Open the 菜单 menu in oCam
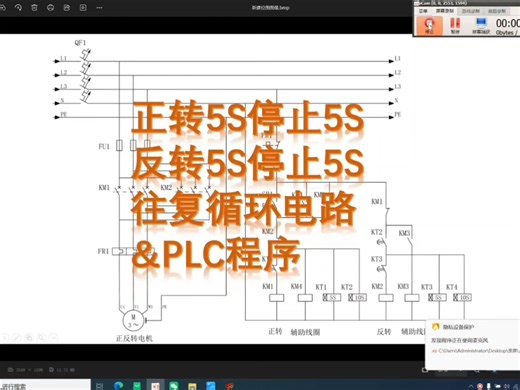The height and width of the screenshot is (390, 520). 423,11
